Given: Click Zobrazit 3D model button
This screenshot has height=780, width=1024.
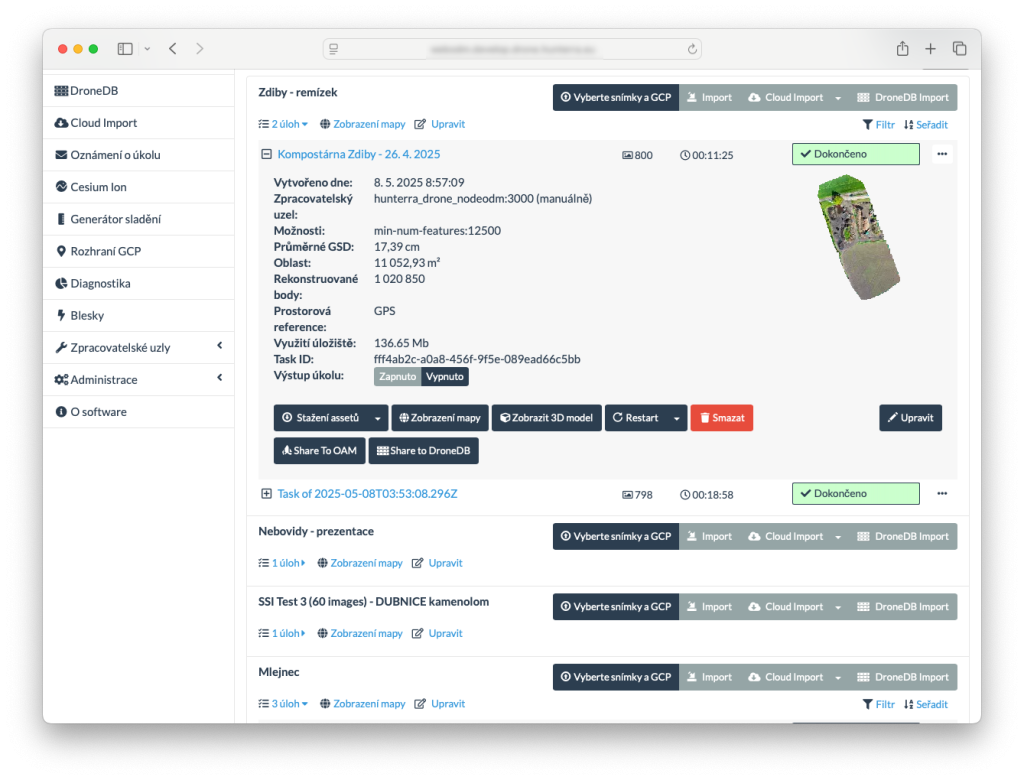Looking at the screenshot, I should point(547,418).
